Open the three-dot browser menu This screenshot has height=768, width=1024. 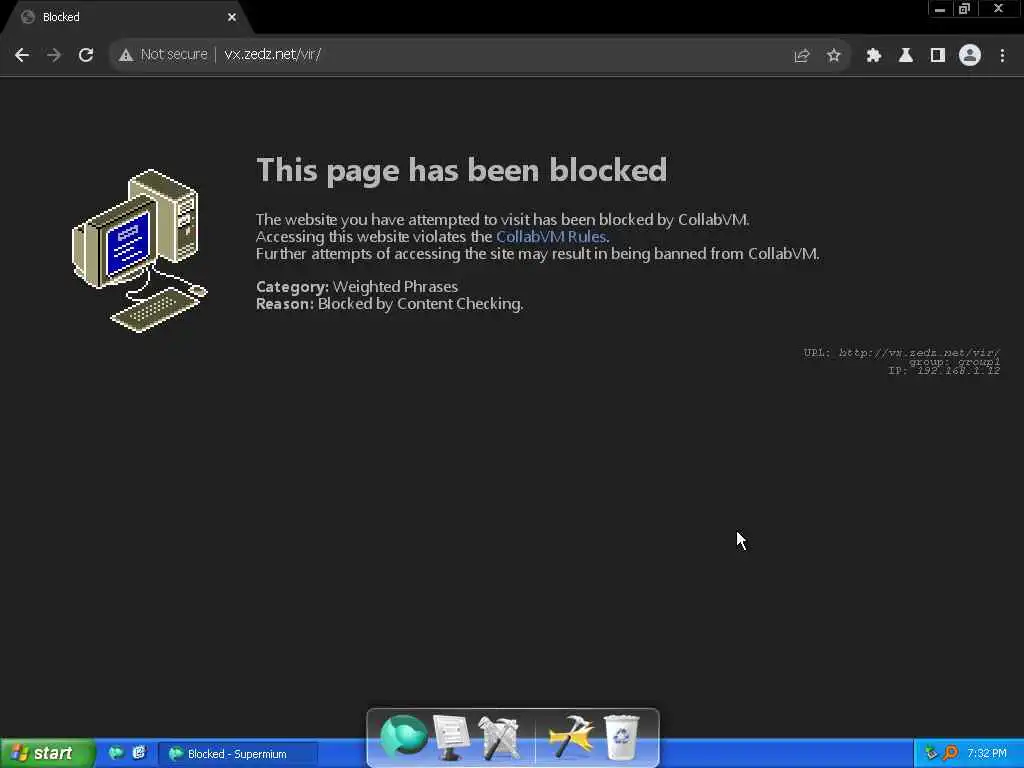[x=1002, y=56]
